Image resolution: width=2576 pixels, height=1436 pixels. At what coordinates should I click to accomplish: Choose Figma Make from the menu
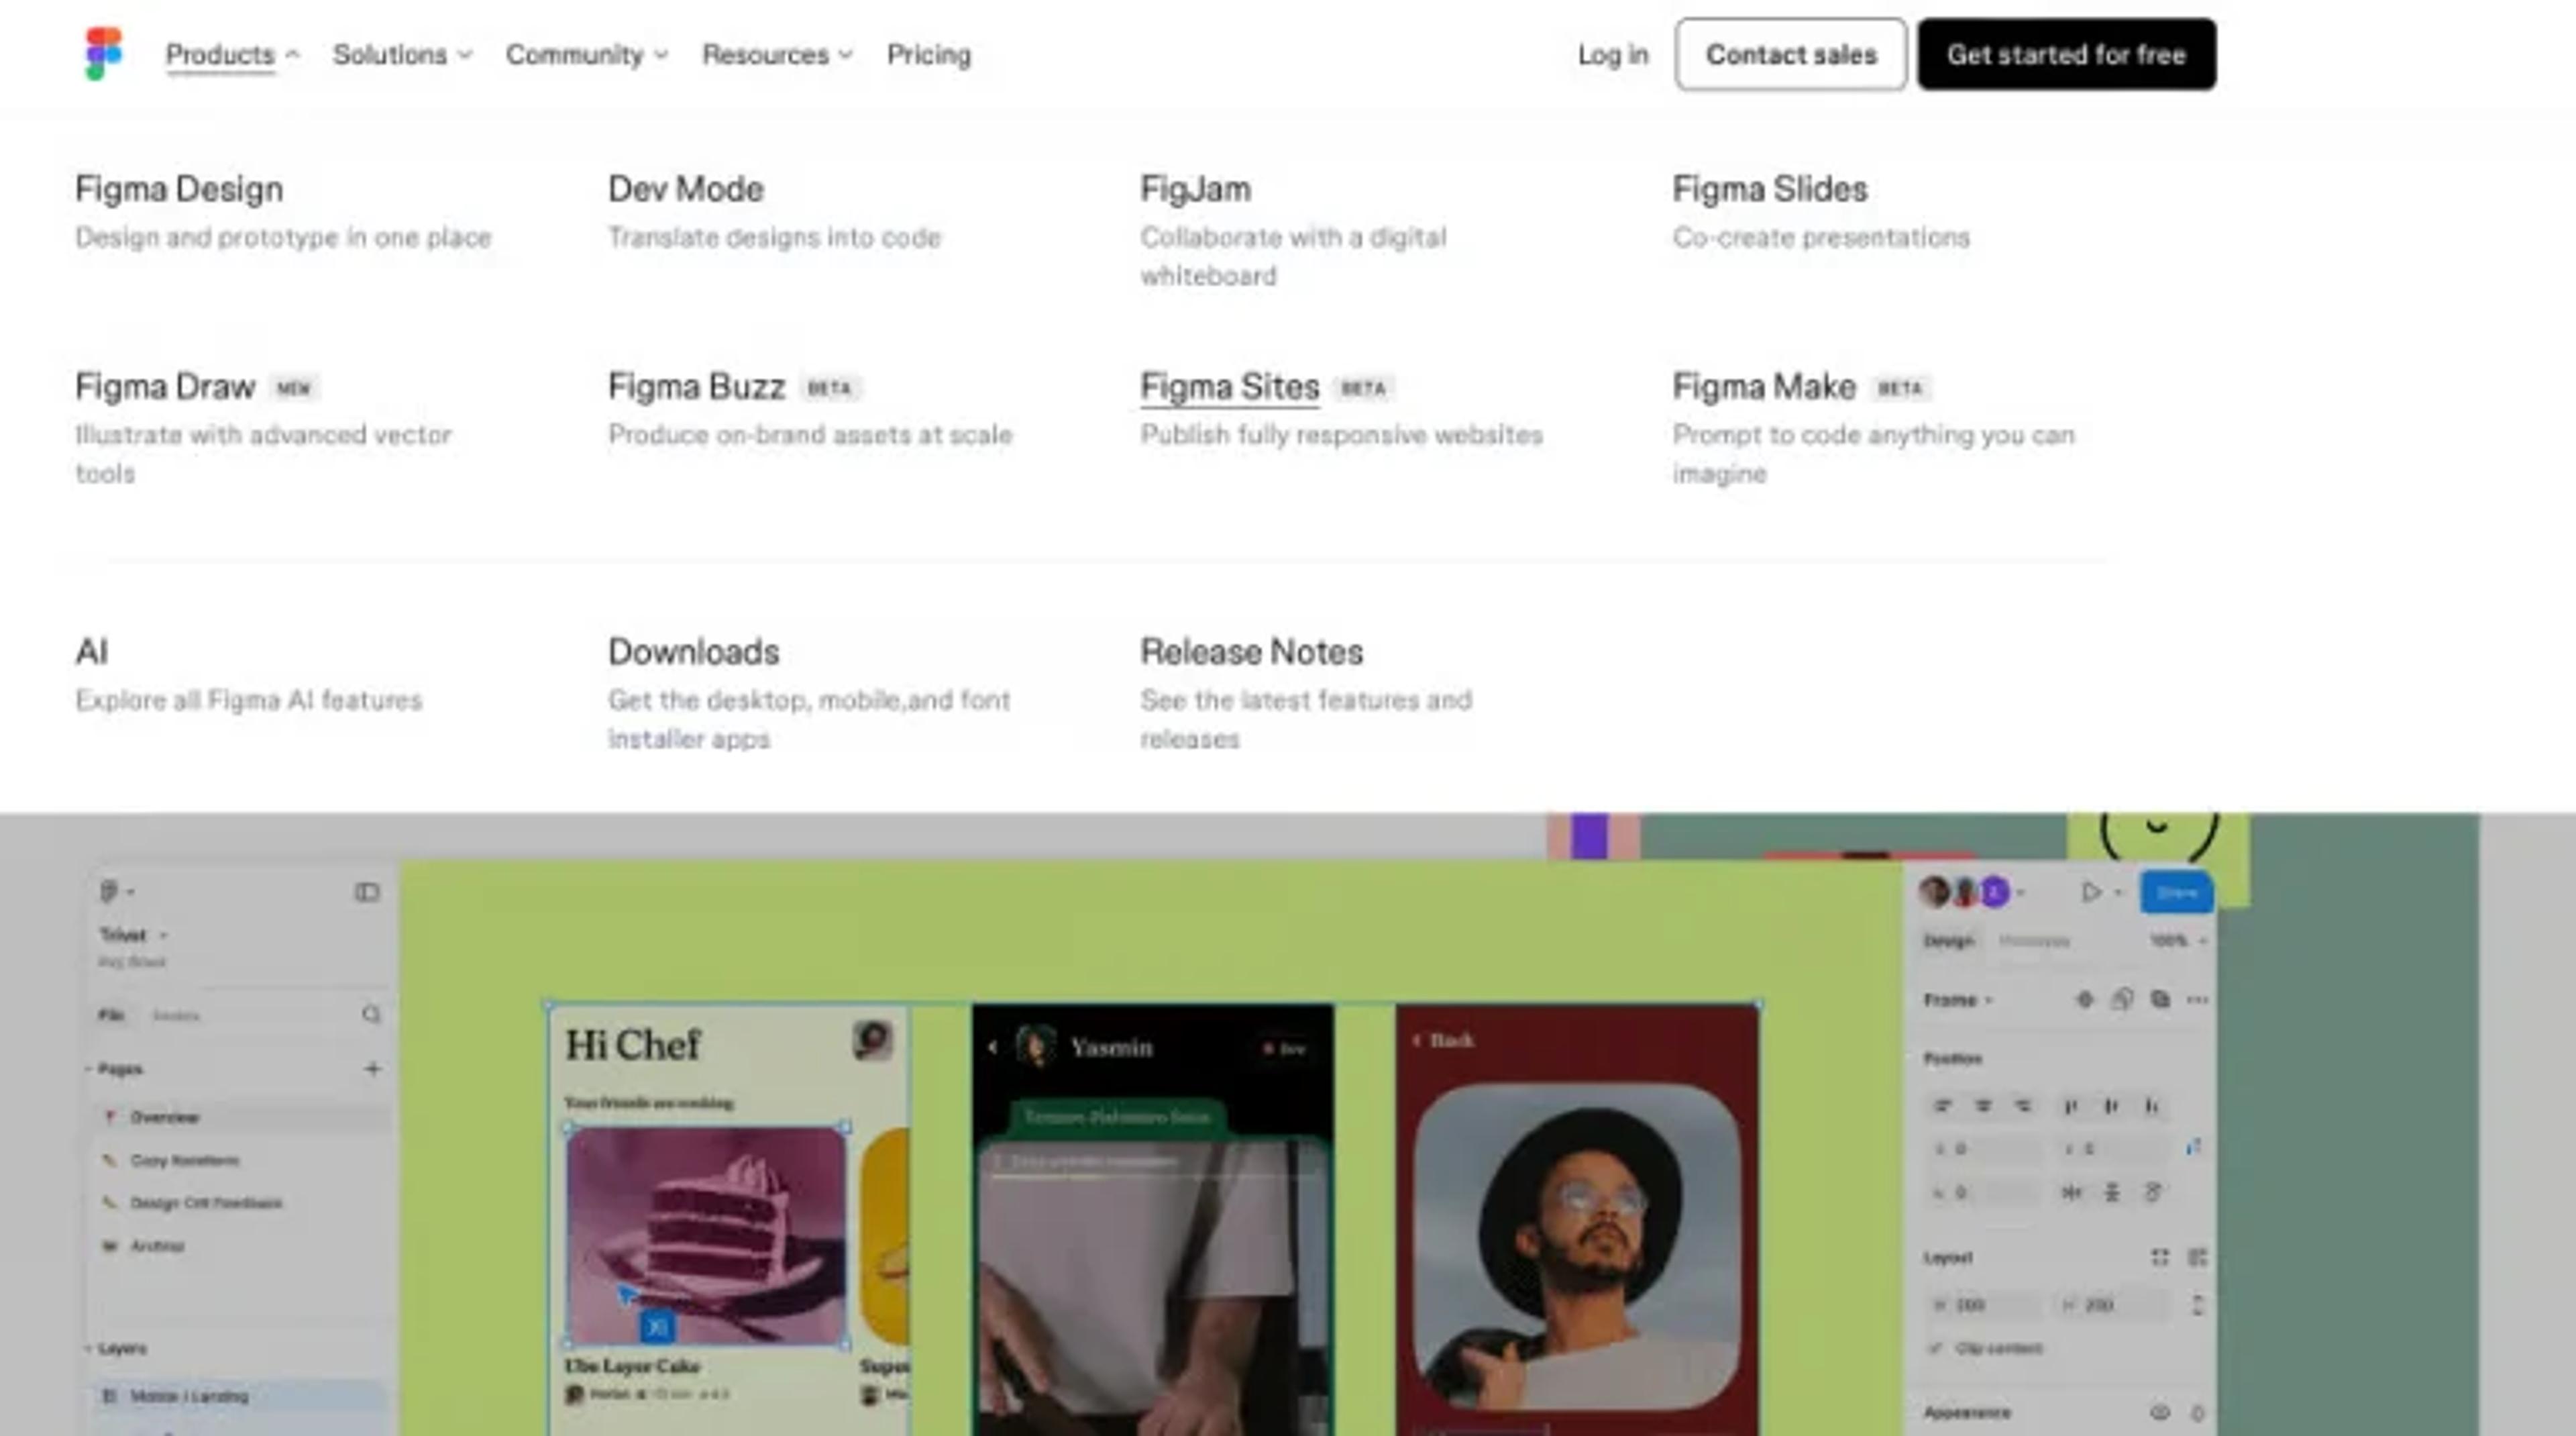click(x=1764, y=386)
